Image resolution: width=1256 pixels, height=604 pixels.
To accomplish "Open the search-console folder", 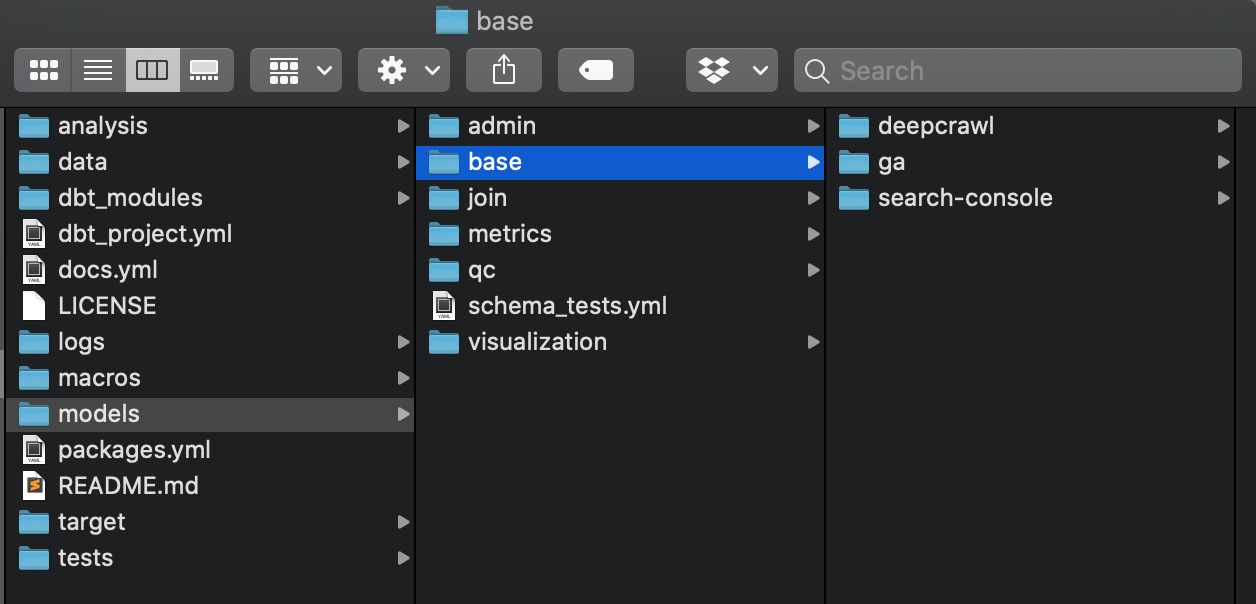I will click(964, 198).
